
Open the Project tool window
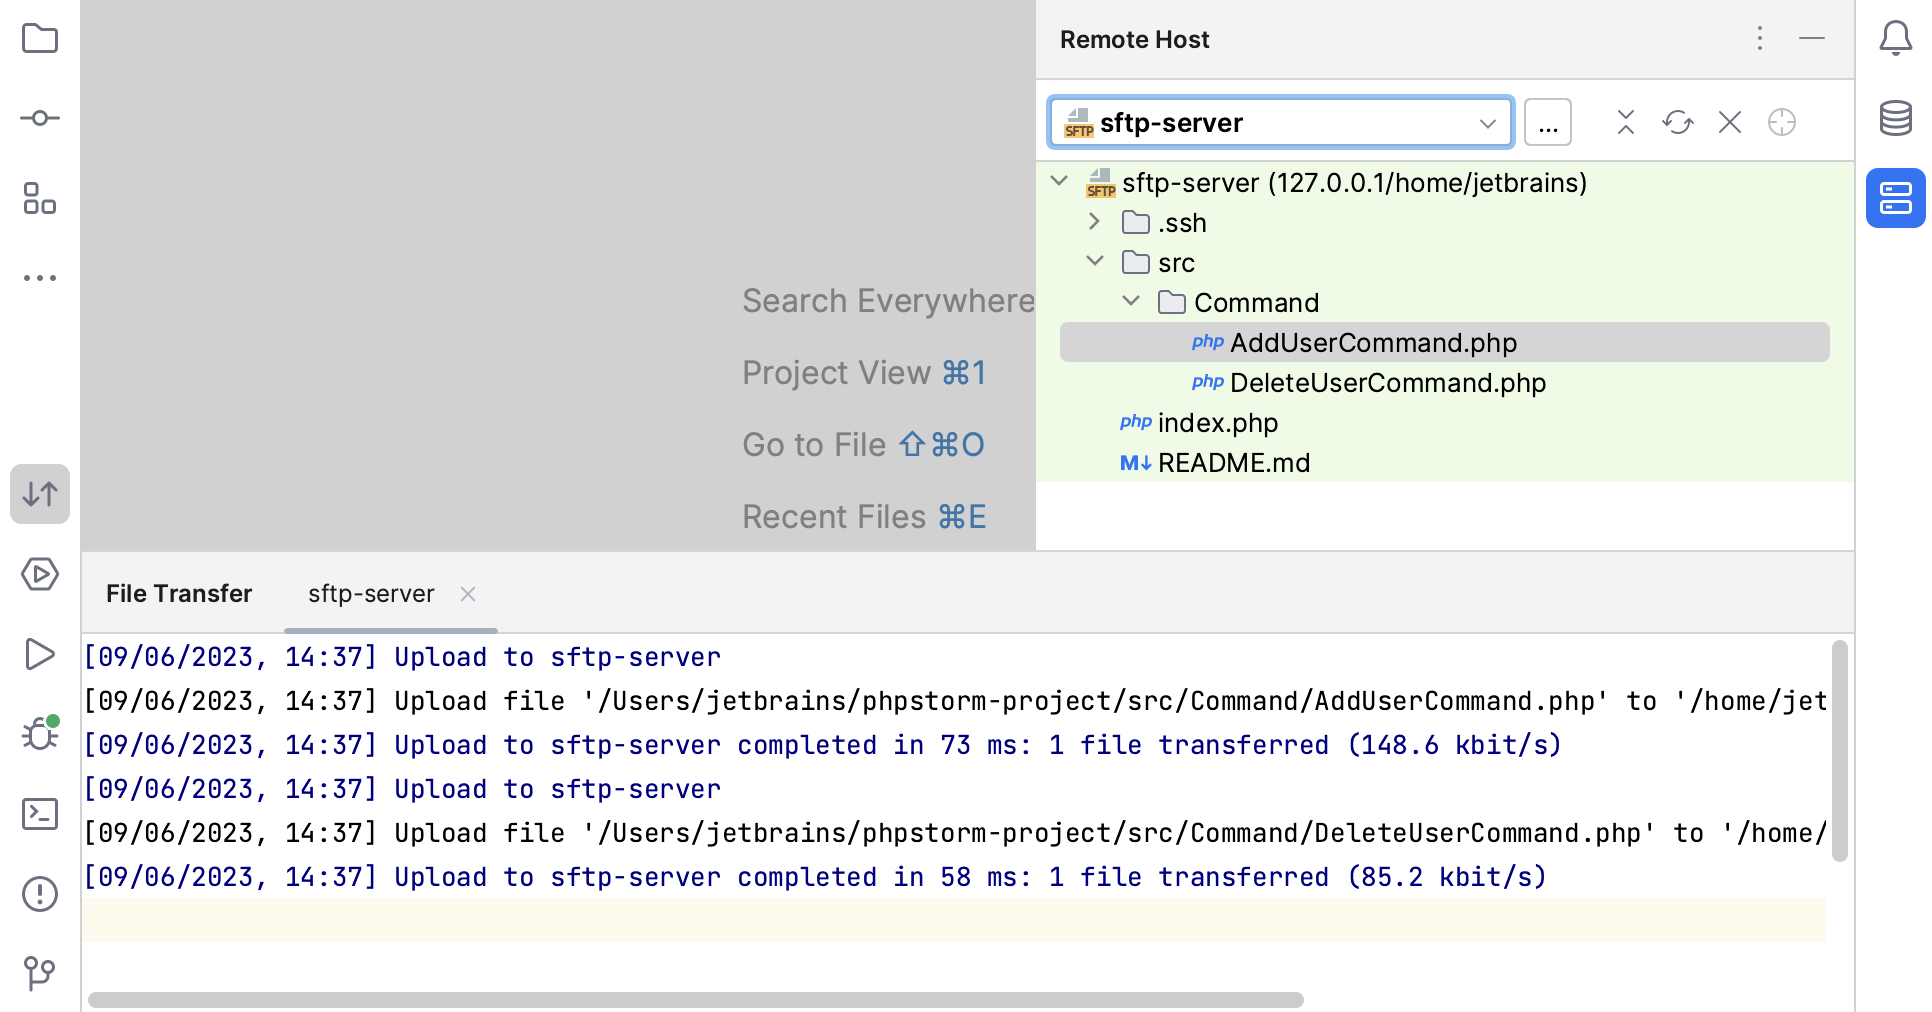(x=40, y=38)
